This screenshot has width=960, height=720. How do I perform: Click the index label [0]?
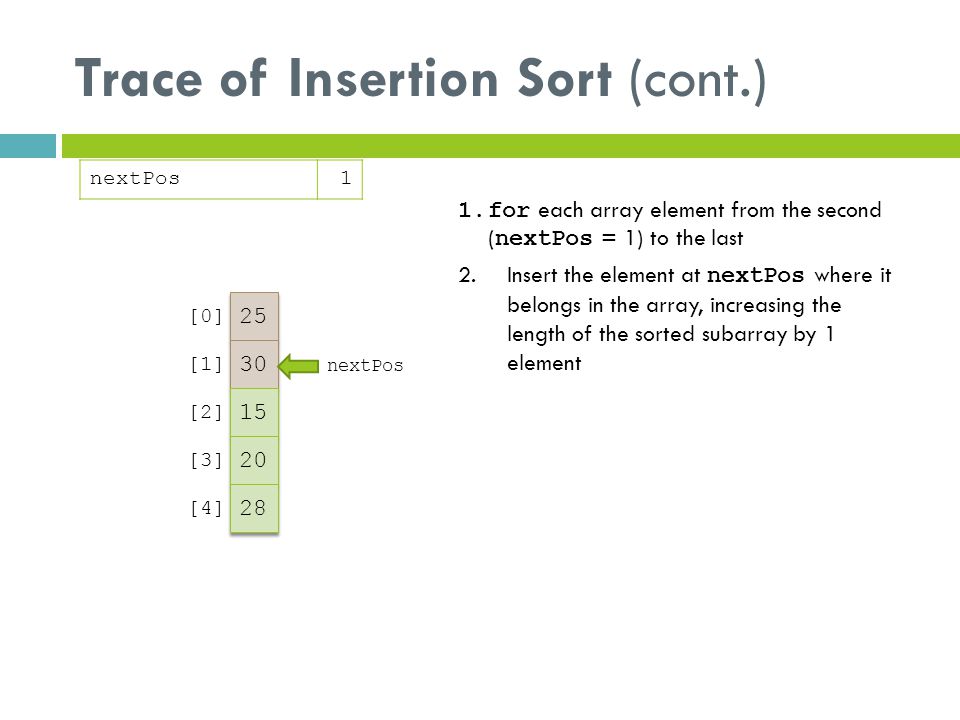click(x=206, y=317)
